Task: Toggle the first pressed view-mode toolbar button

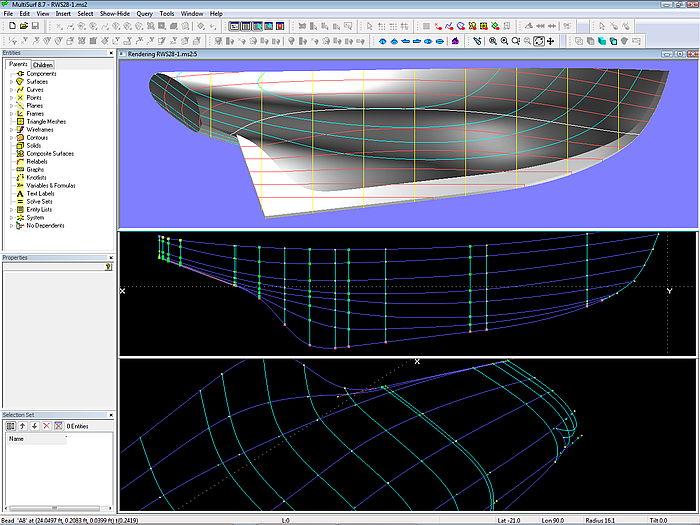Action: (233, 26)
